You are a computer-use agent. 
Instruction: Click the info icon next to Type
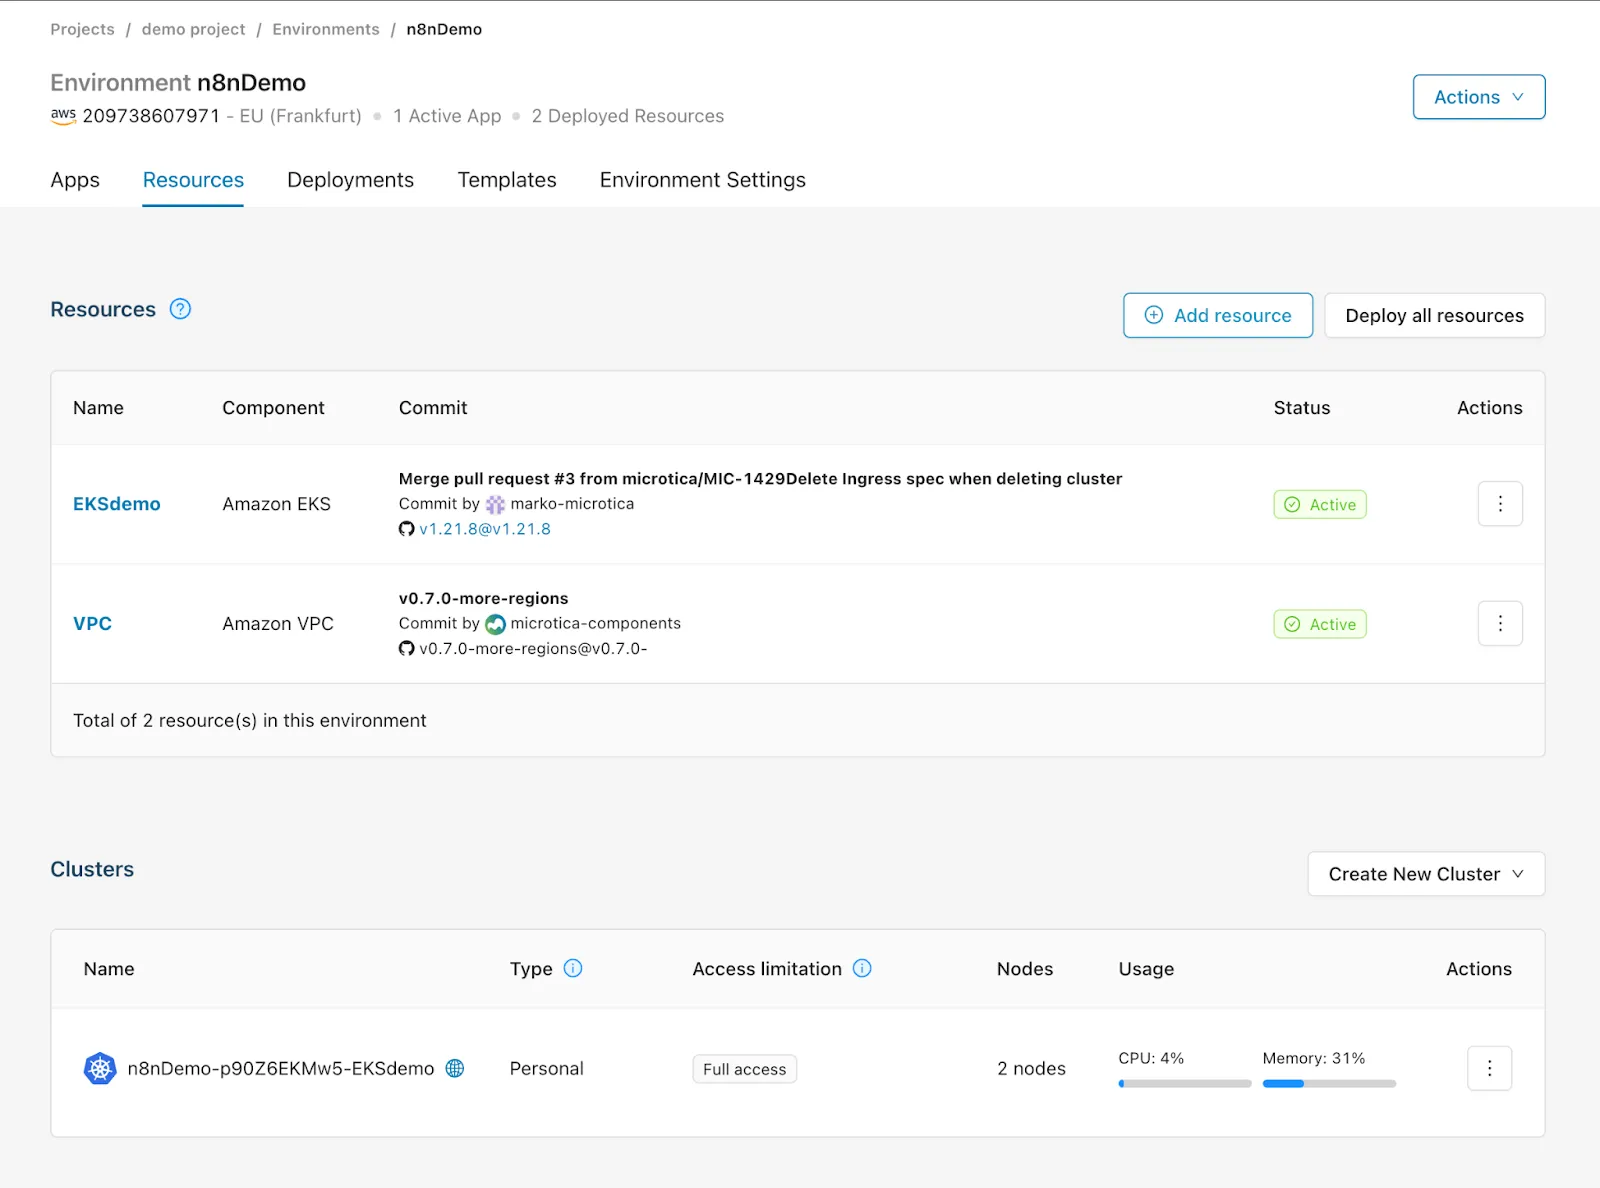point(573,968)
